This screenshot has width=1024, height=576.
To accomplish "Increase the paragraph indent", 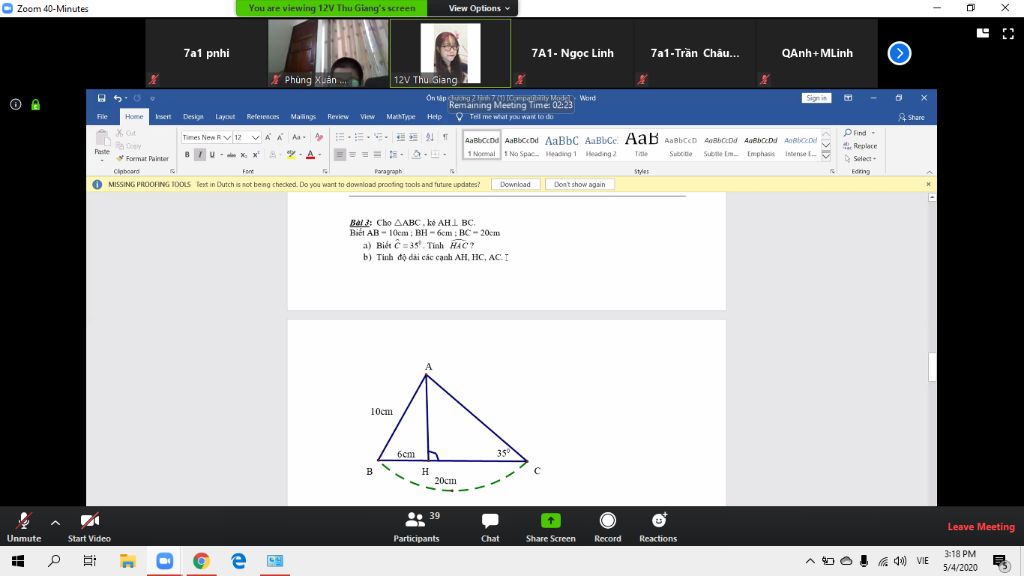I will 413,137.
